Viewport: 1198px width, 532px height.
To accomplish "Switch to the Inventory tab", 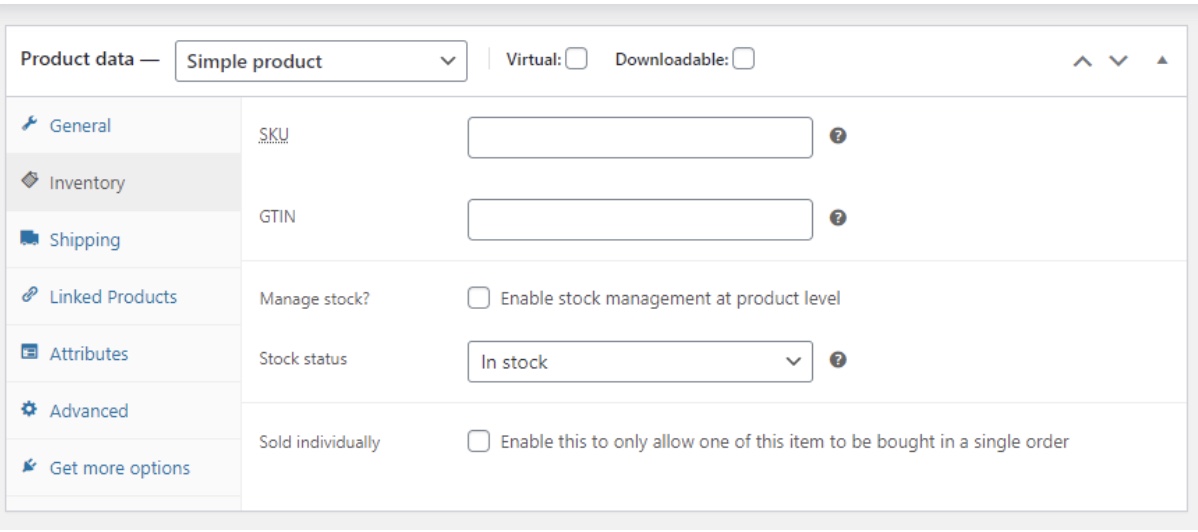I will (86, 183).
